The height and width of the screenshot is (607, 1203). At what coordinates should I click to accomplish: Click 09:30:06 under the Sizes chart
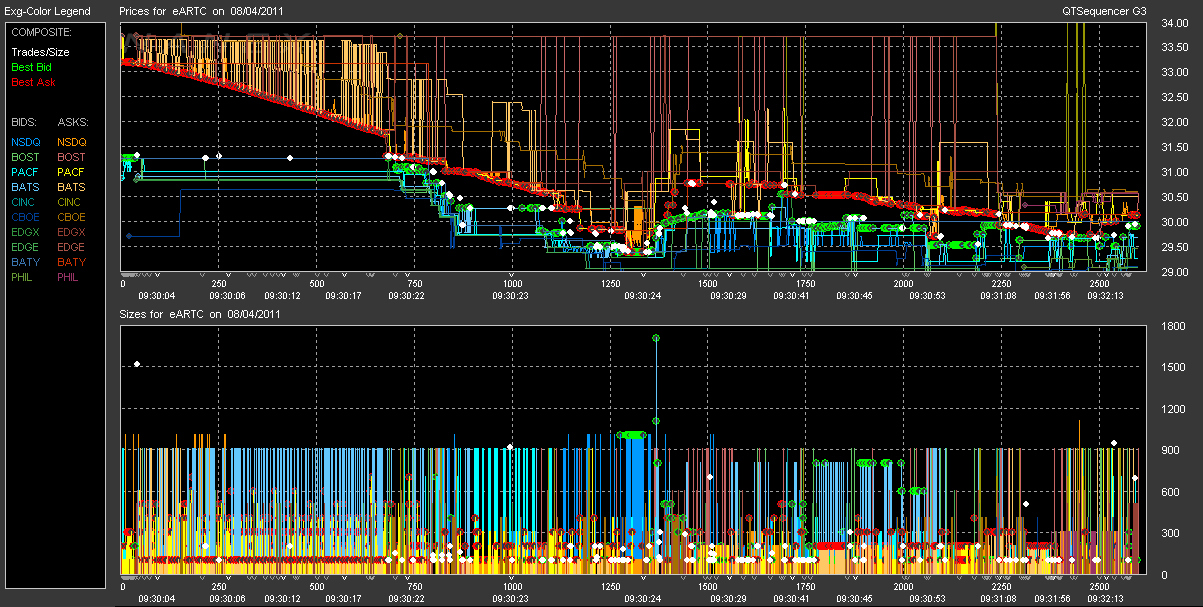click(x=229, y=599)
